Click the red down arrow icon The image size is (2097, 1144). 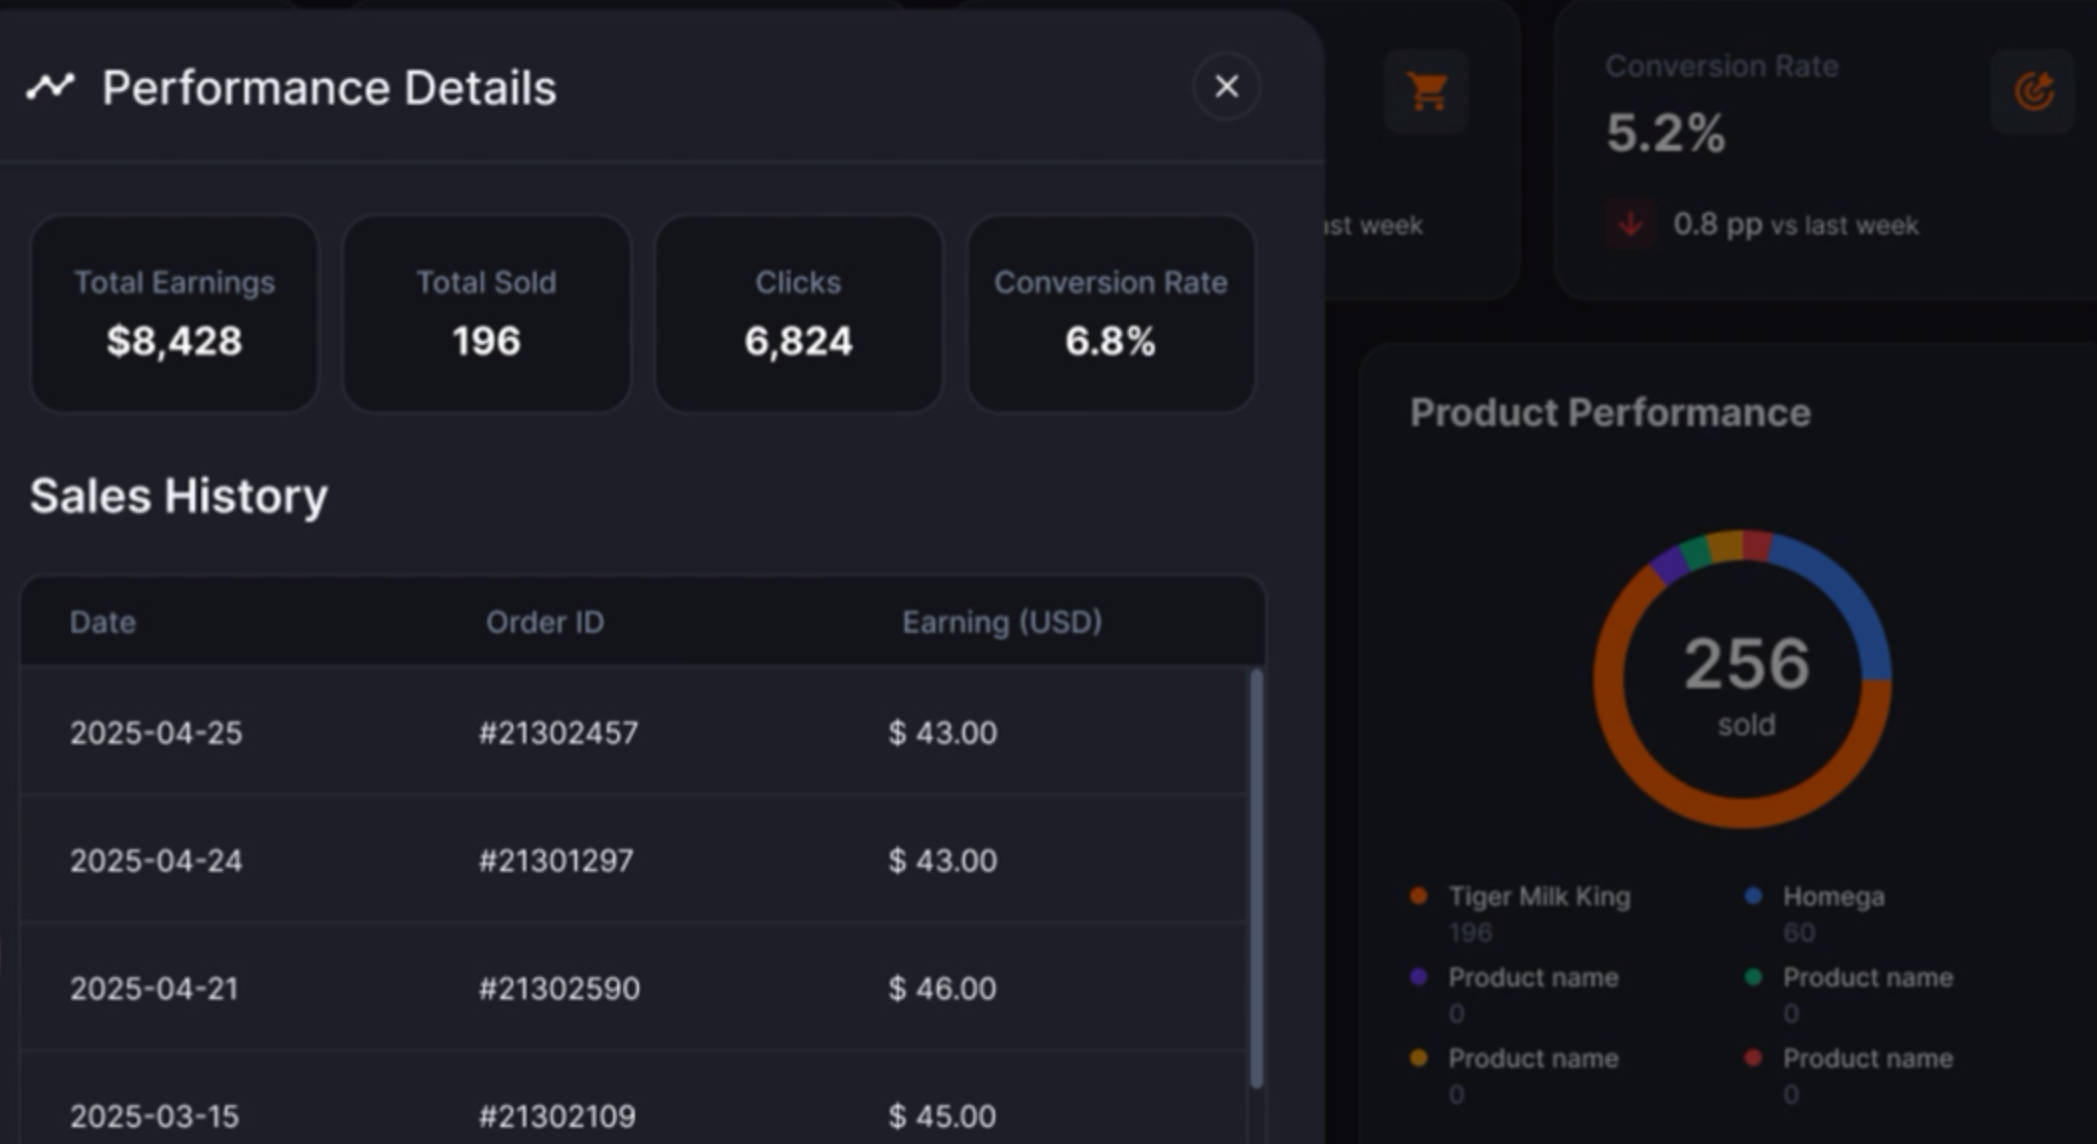pos(1631,224)
